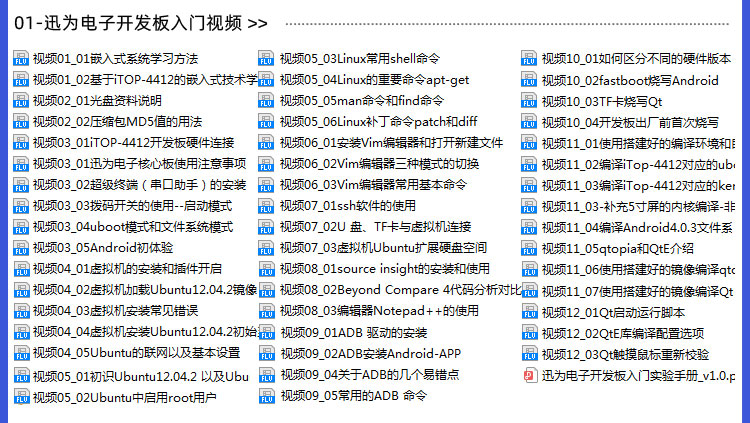Select file 视频11_02编译iTop-4412对应的ub
Image resolution: width=750 pixels, height=423 pixels.
click(x=638, y=165)
